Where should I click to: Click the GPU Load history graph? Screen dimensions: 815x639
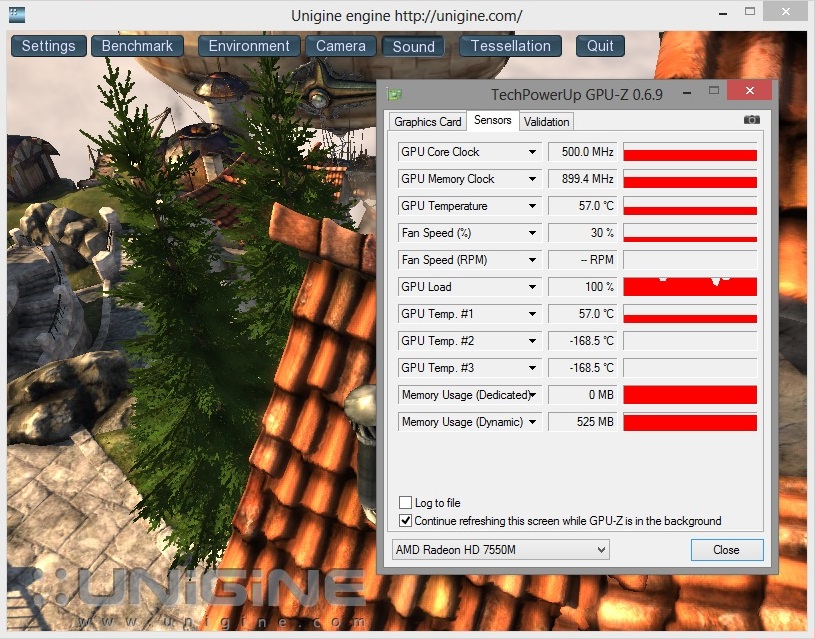click(x=690, y=287)
